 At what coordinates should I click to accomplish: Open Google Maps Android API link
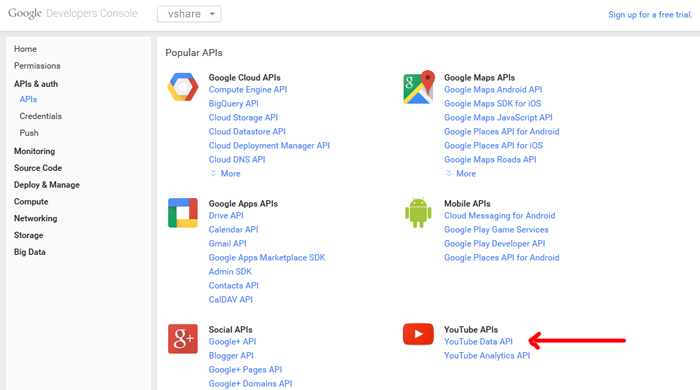click(x=493, y=90)
